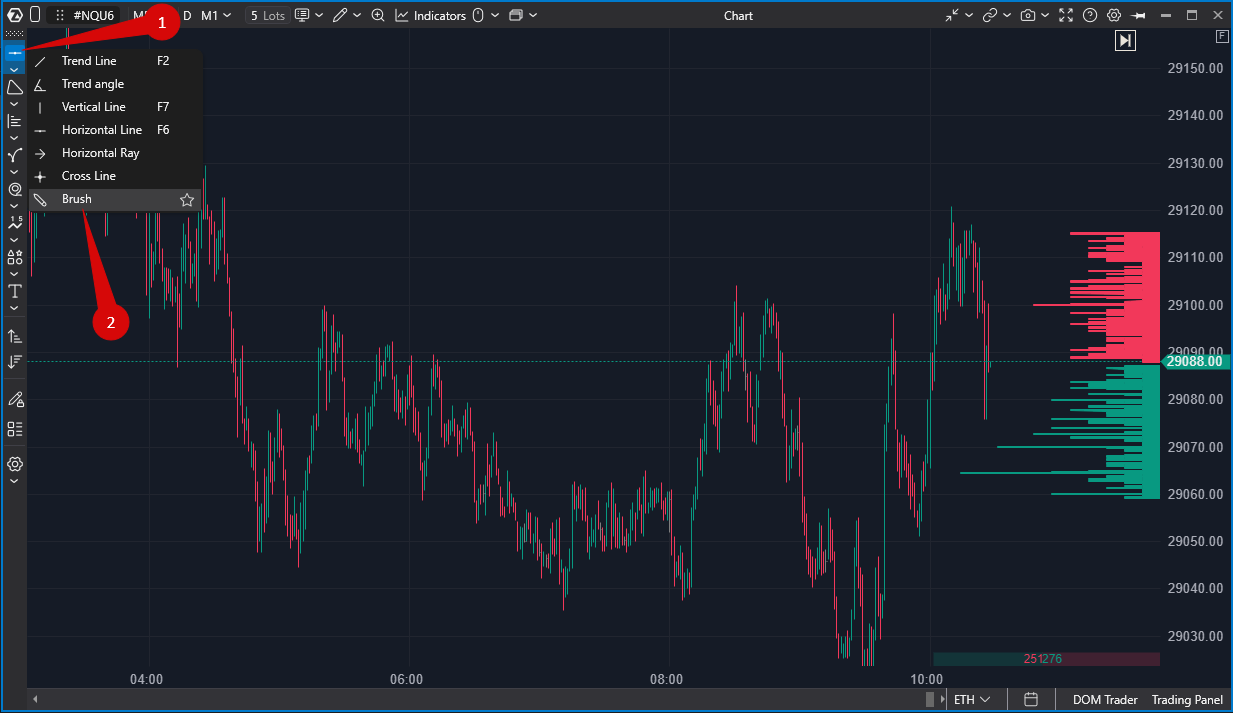Click the 5 Lots quantity field
The image size is (1233, 713).
point(267,15)
